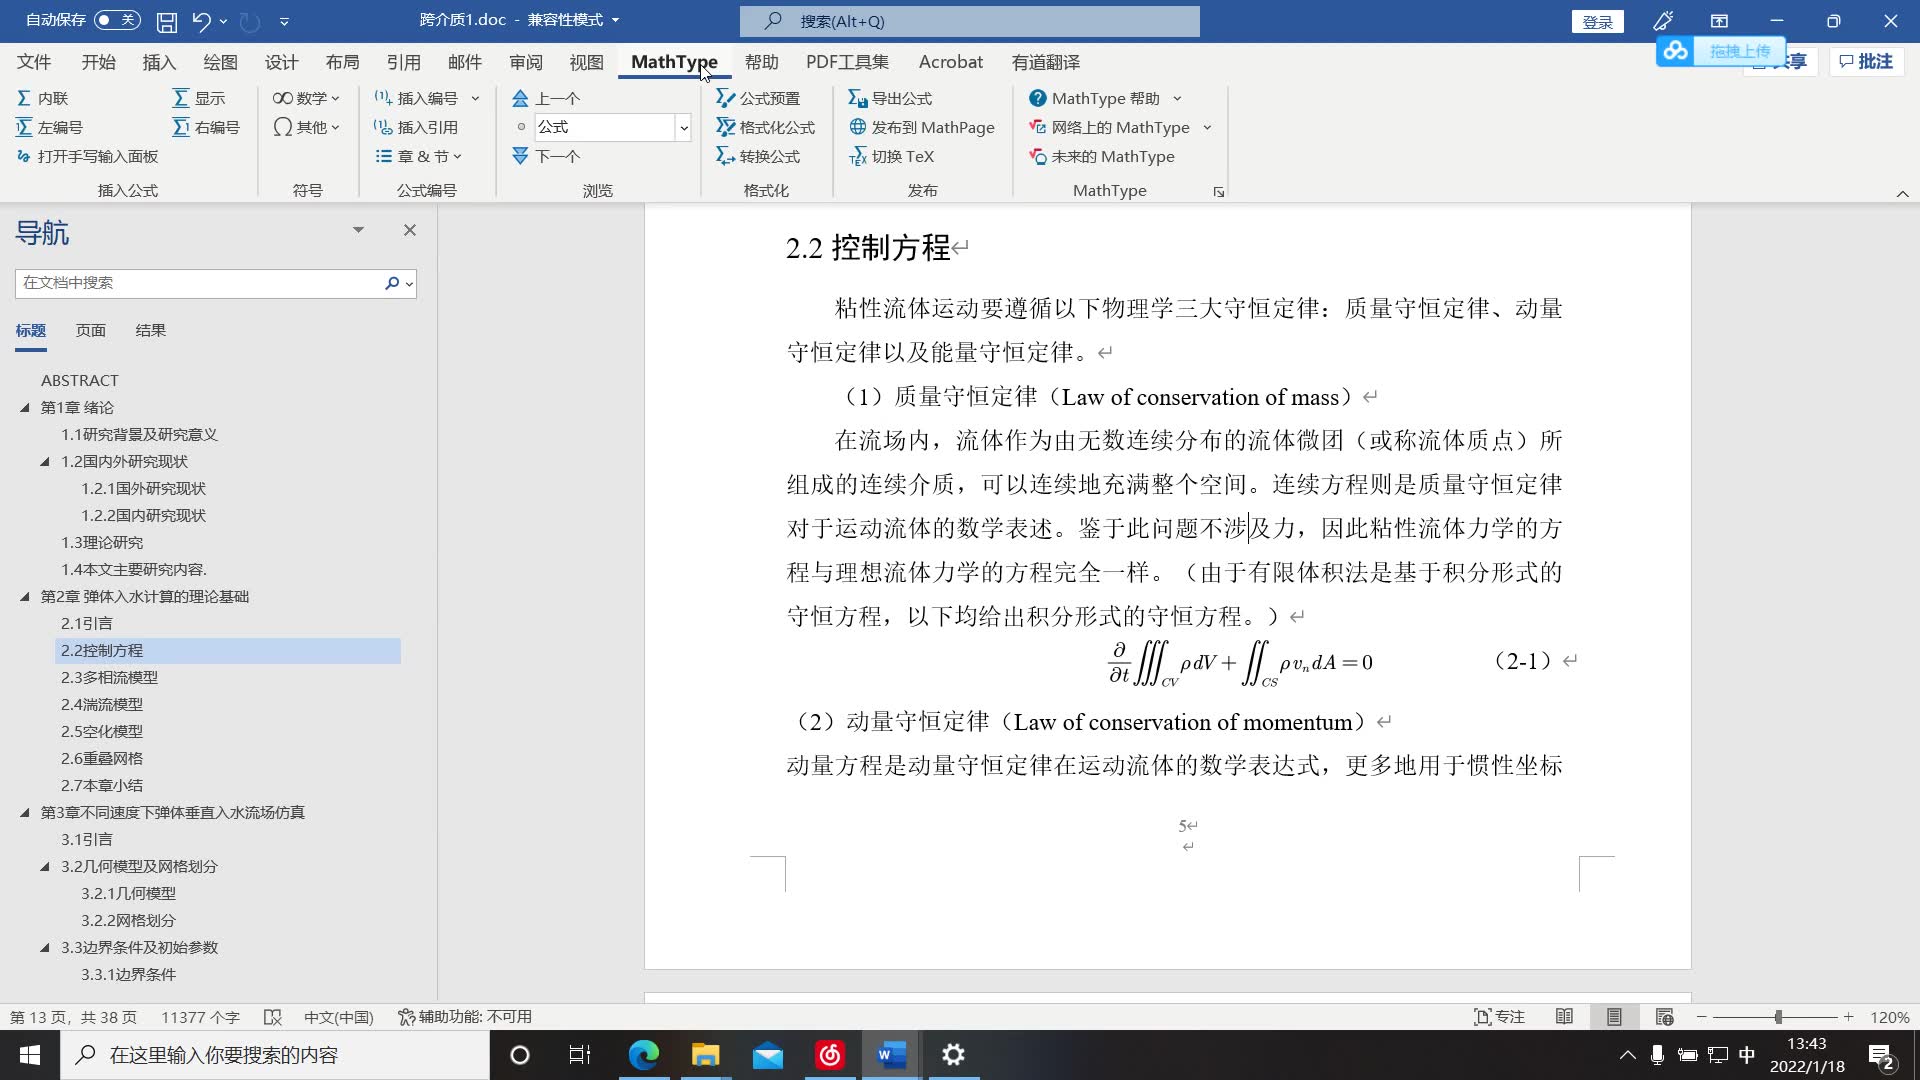The width and height of the screenshot is (1920, 1080).
Task: Click the 插入引用 insert reference icon
Action: (x=383, y=127)
